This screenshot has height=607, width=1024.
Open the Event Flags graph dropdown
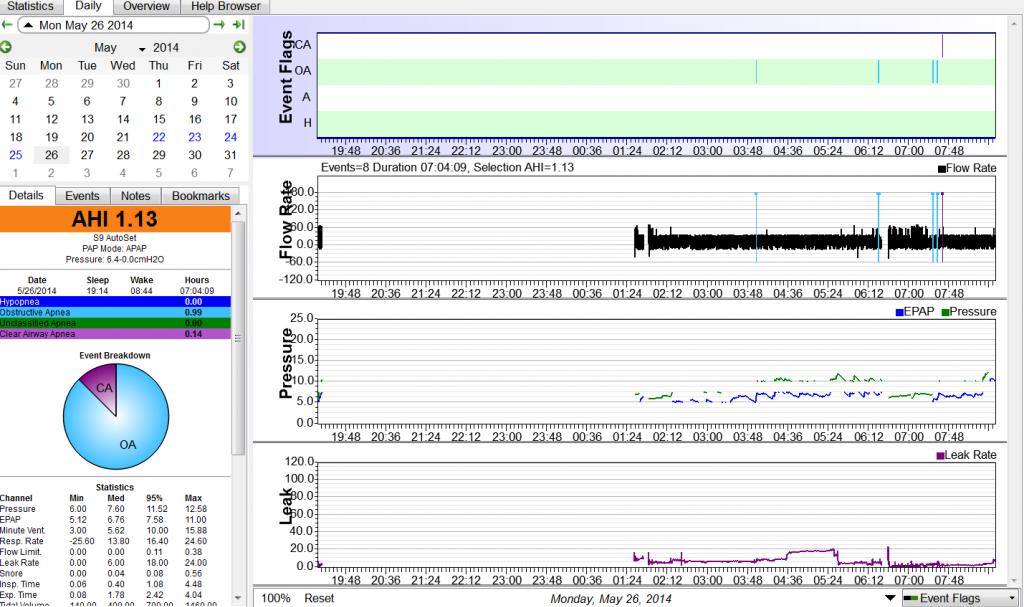coord(959,598)
